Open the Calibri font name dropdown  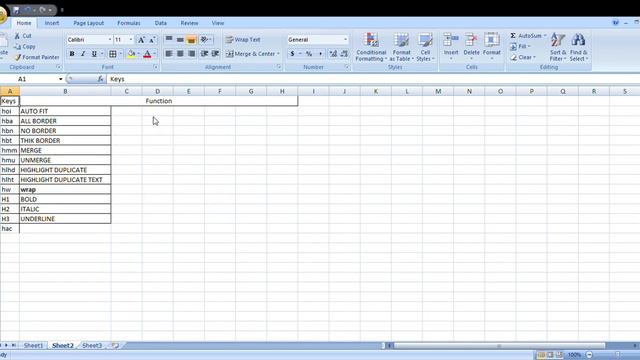[x=109, y=40]
